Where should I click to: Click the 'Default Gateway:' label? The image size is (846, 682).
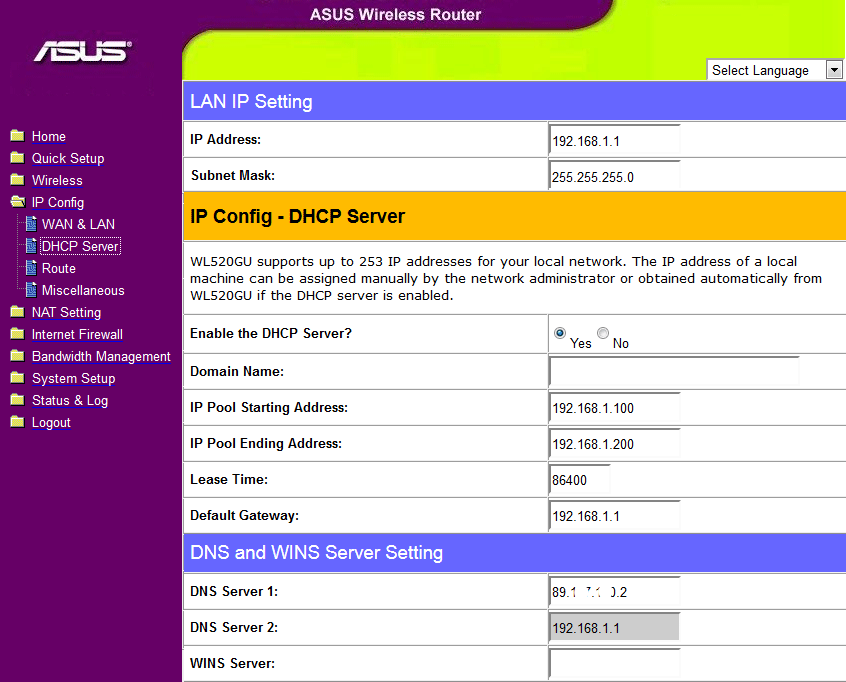pyautogui.click(x=244, y=515)
